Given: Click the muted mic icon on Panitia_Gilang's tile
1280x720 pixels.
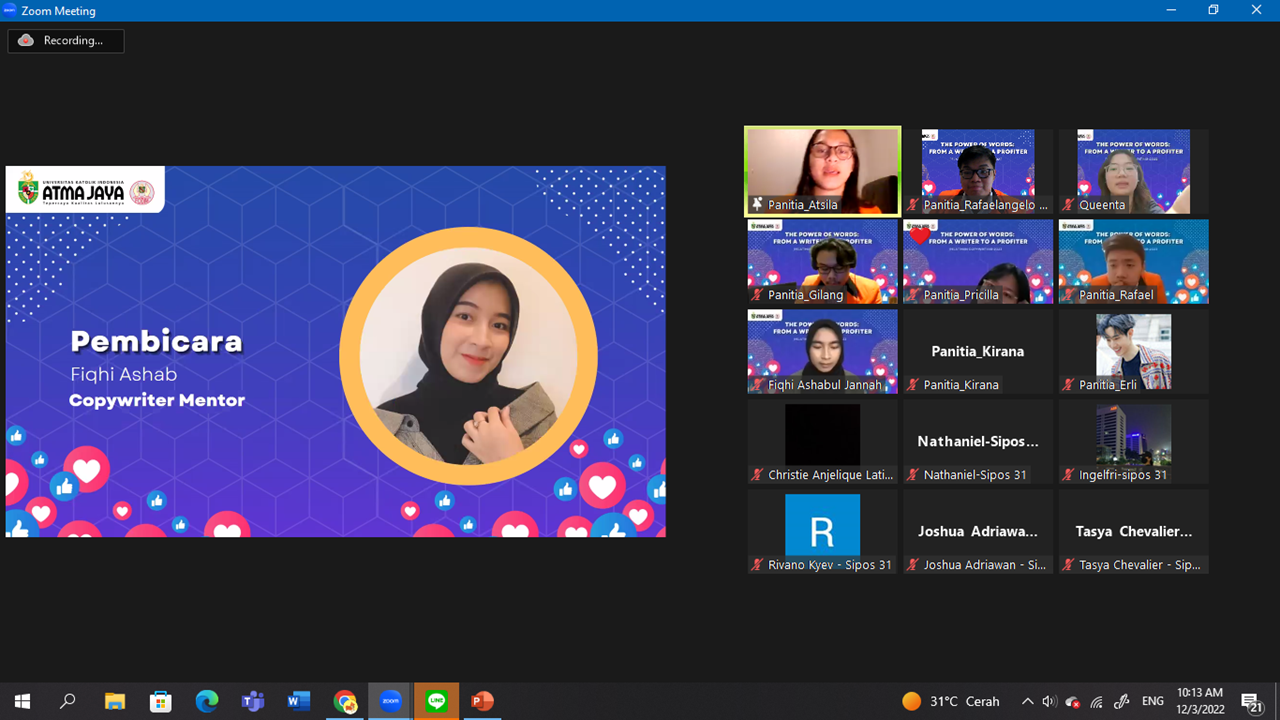Looking at the screenshot, I should coord(757,295).
